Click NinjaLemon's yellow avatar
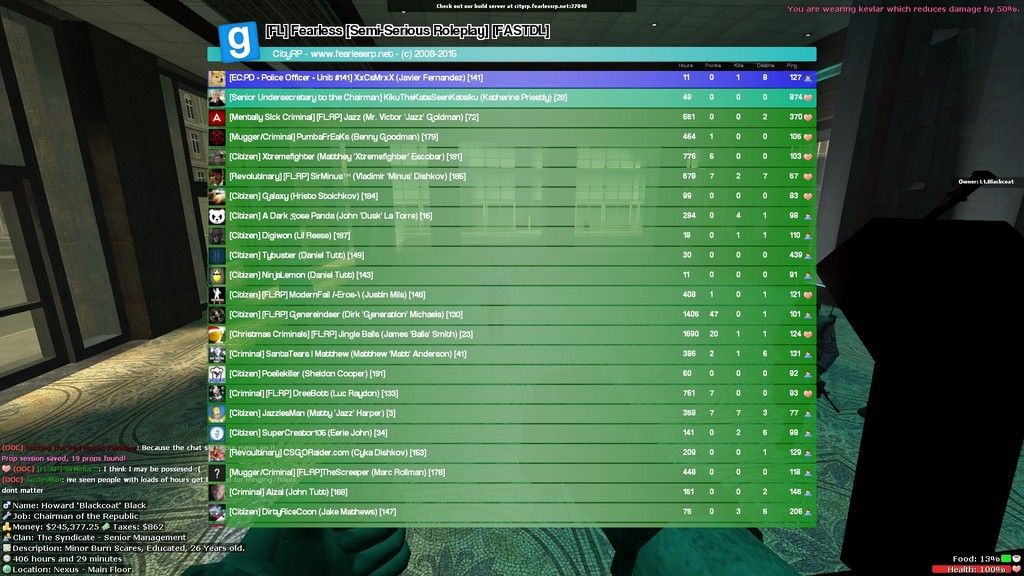 pyautogui.click(x=217, y=276)
